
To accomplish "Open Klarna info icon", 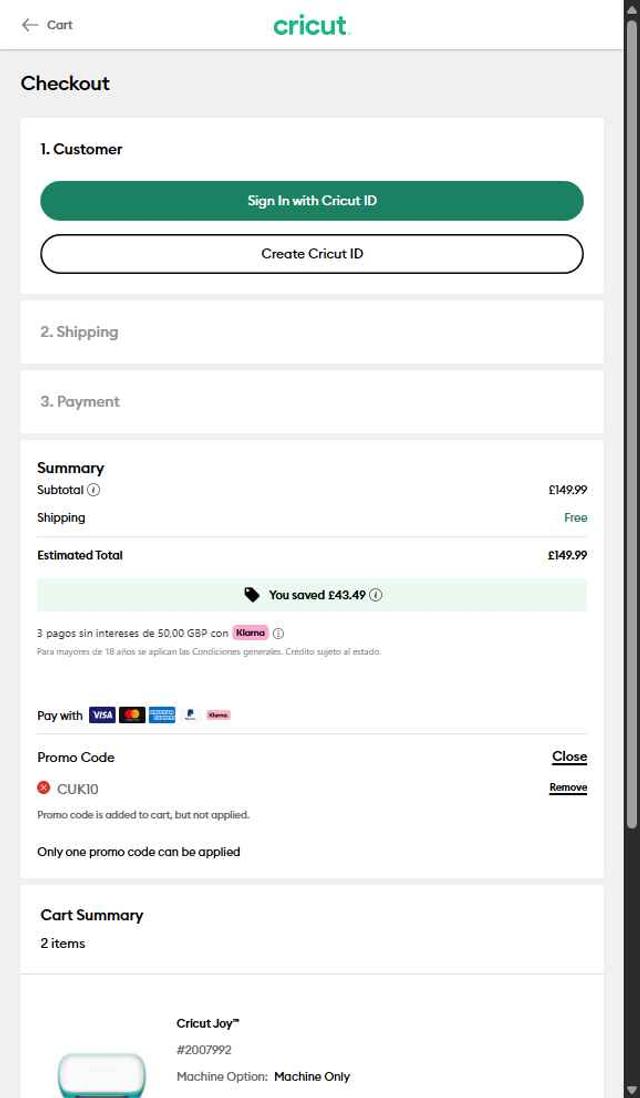I will (x=279, y=633).
